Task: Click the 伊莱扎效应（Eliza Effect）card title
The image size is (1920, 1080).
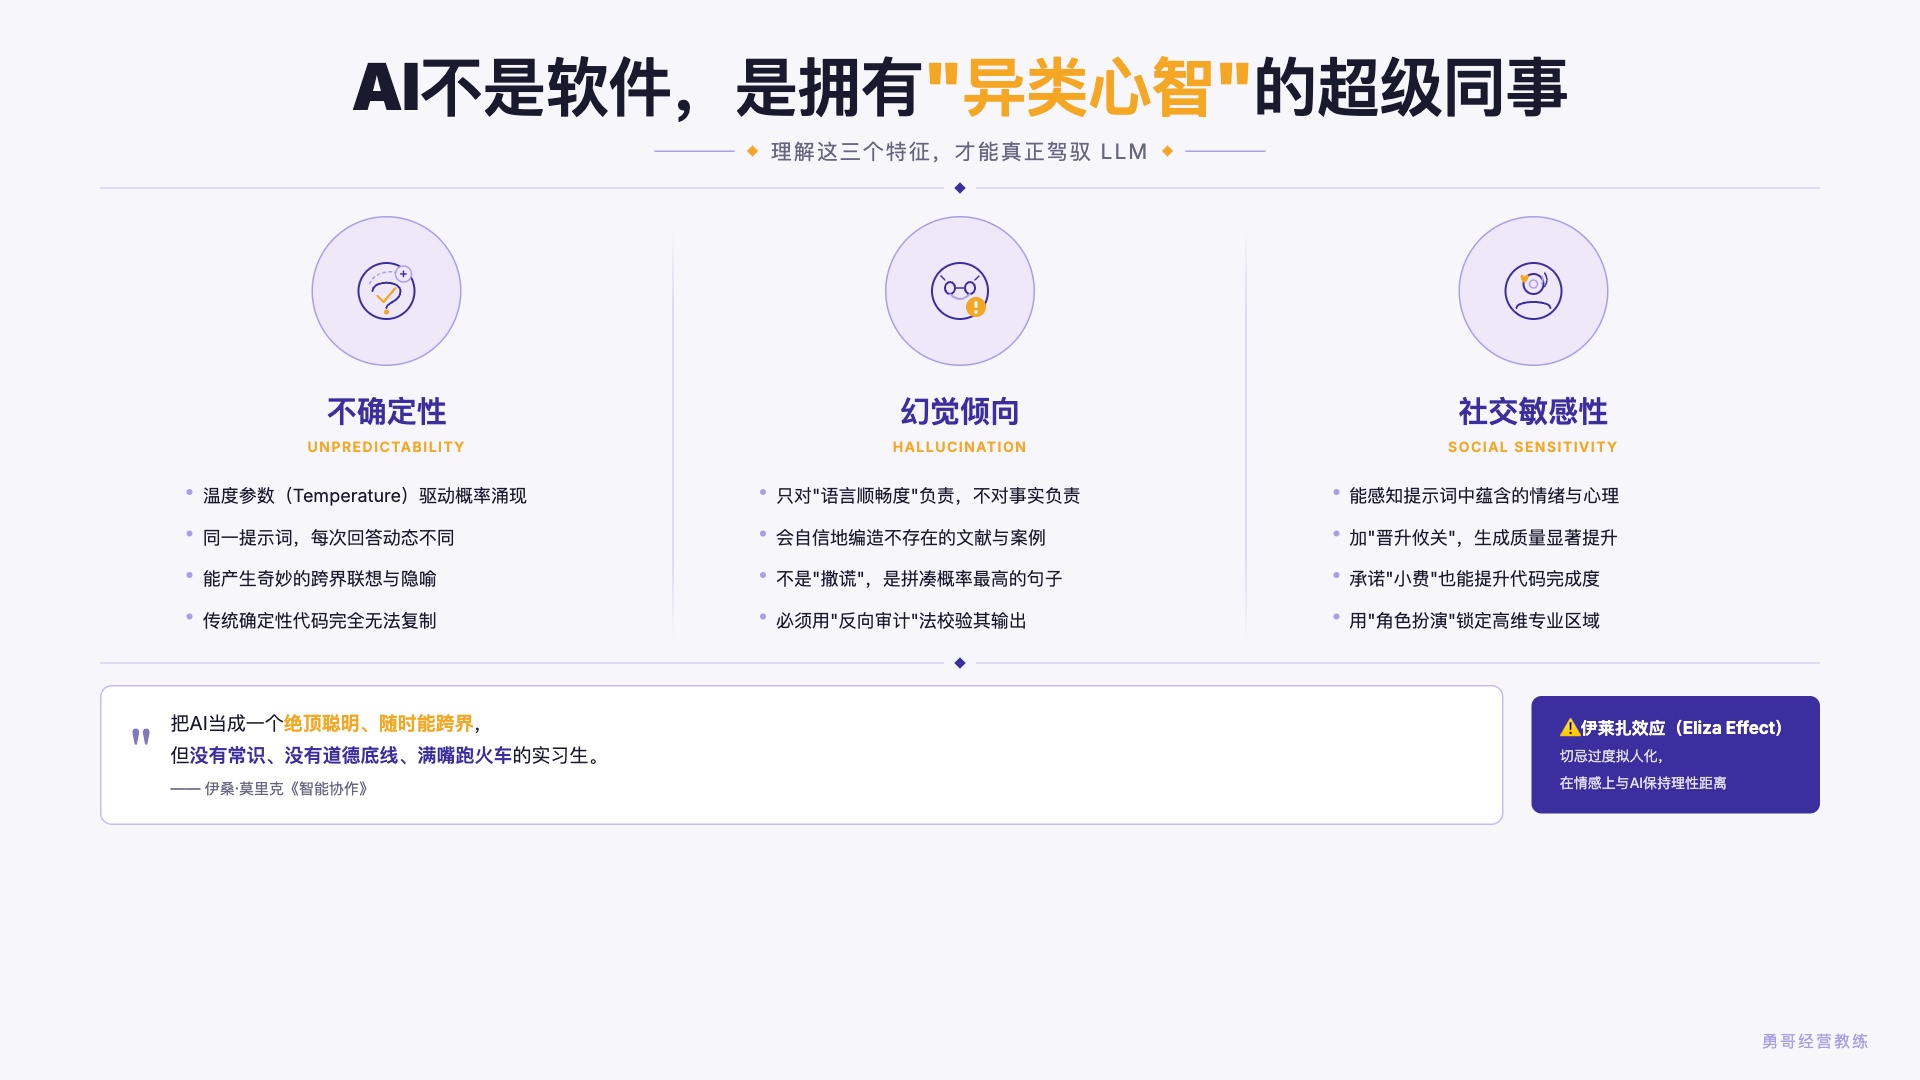Action: click(1681, 728)
